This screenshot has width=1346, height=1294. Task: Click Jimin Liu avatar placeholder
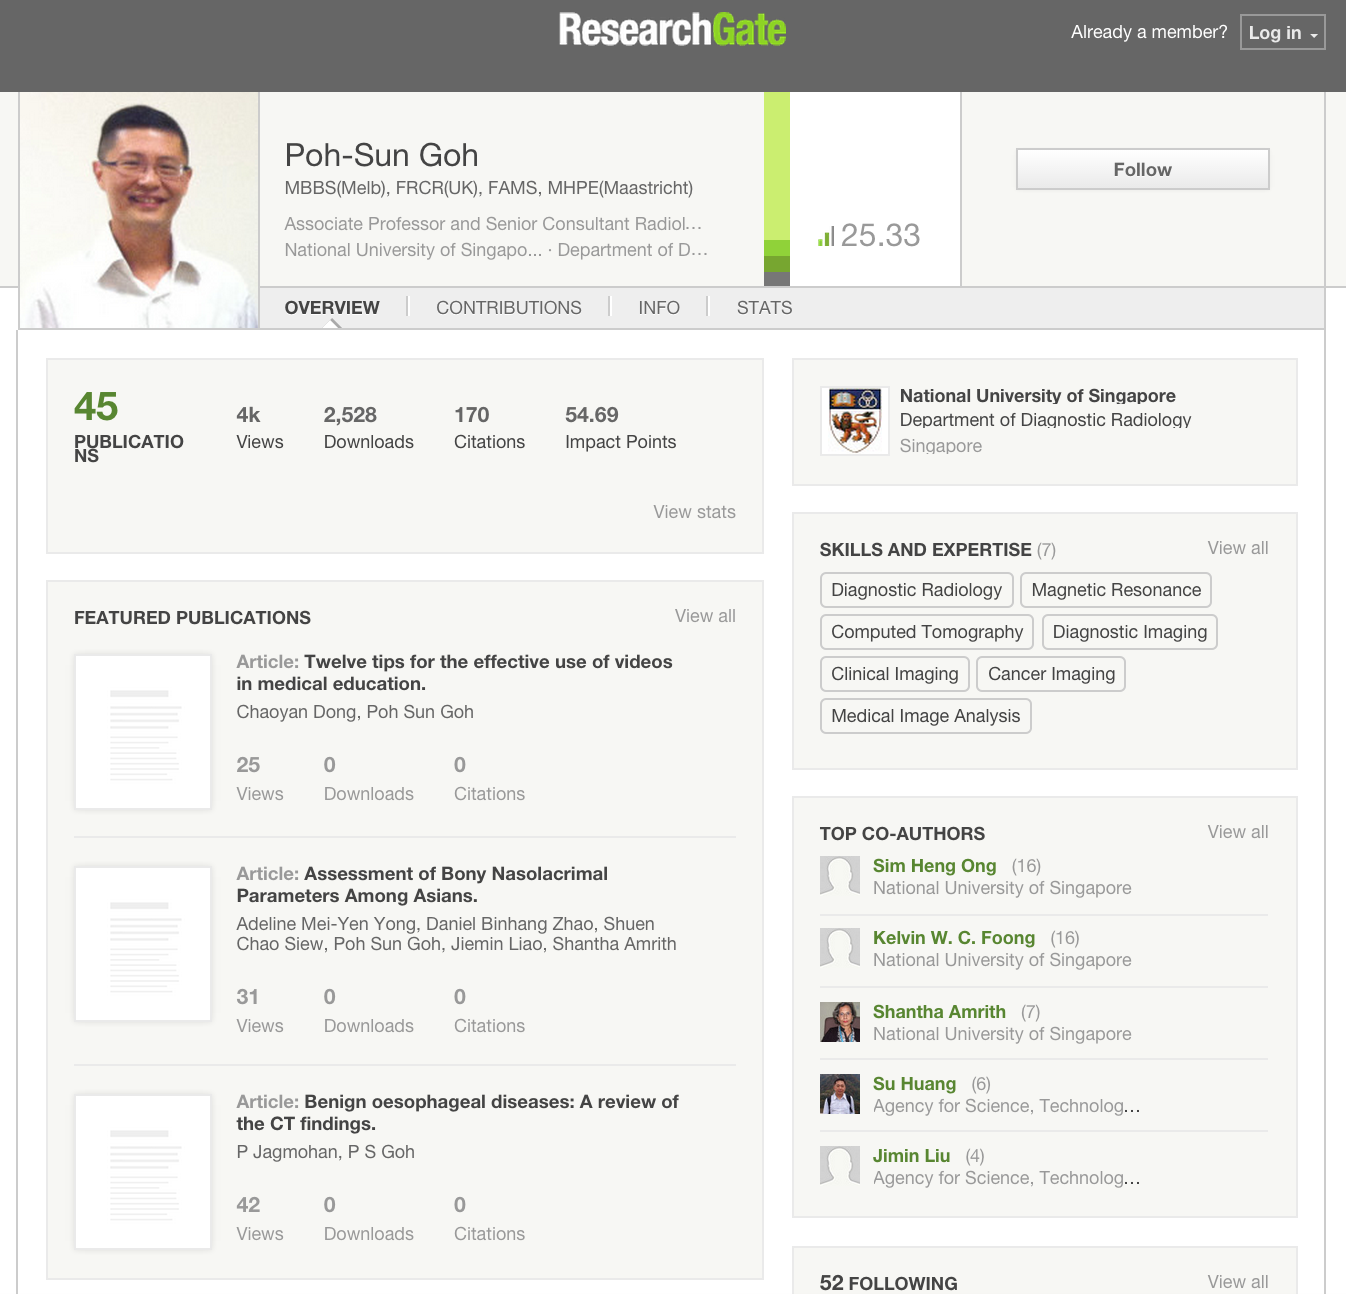[840, 1166]
